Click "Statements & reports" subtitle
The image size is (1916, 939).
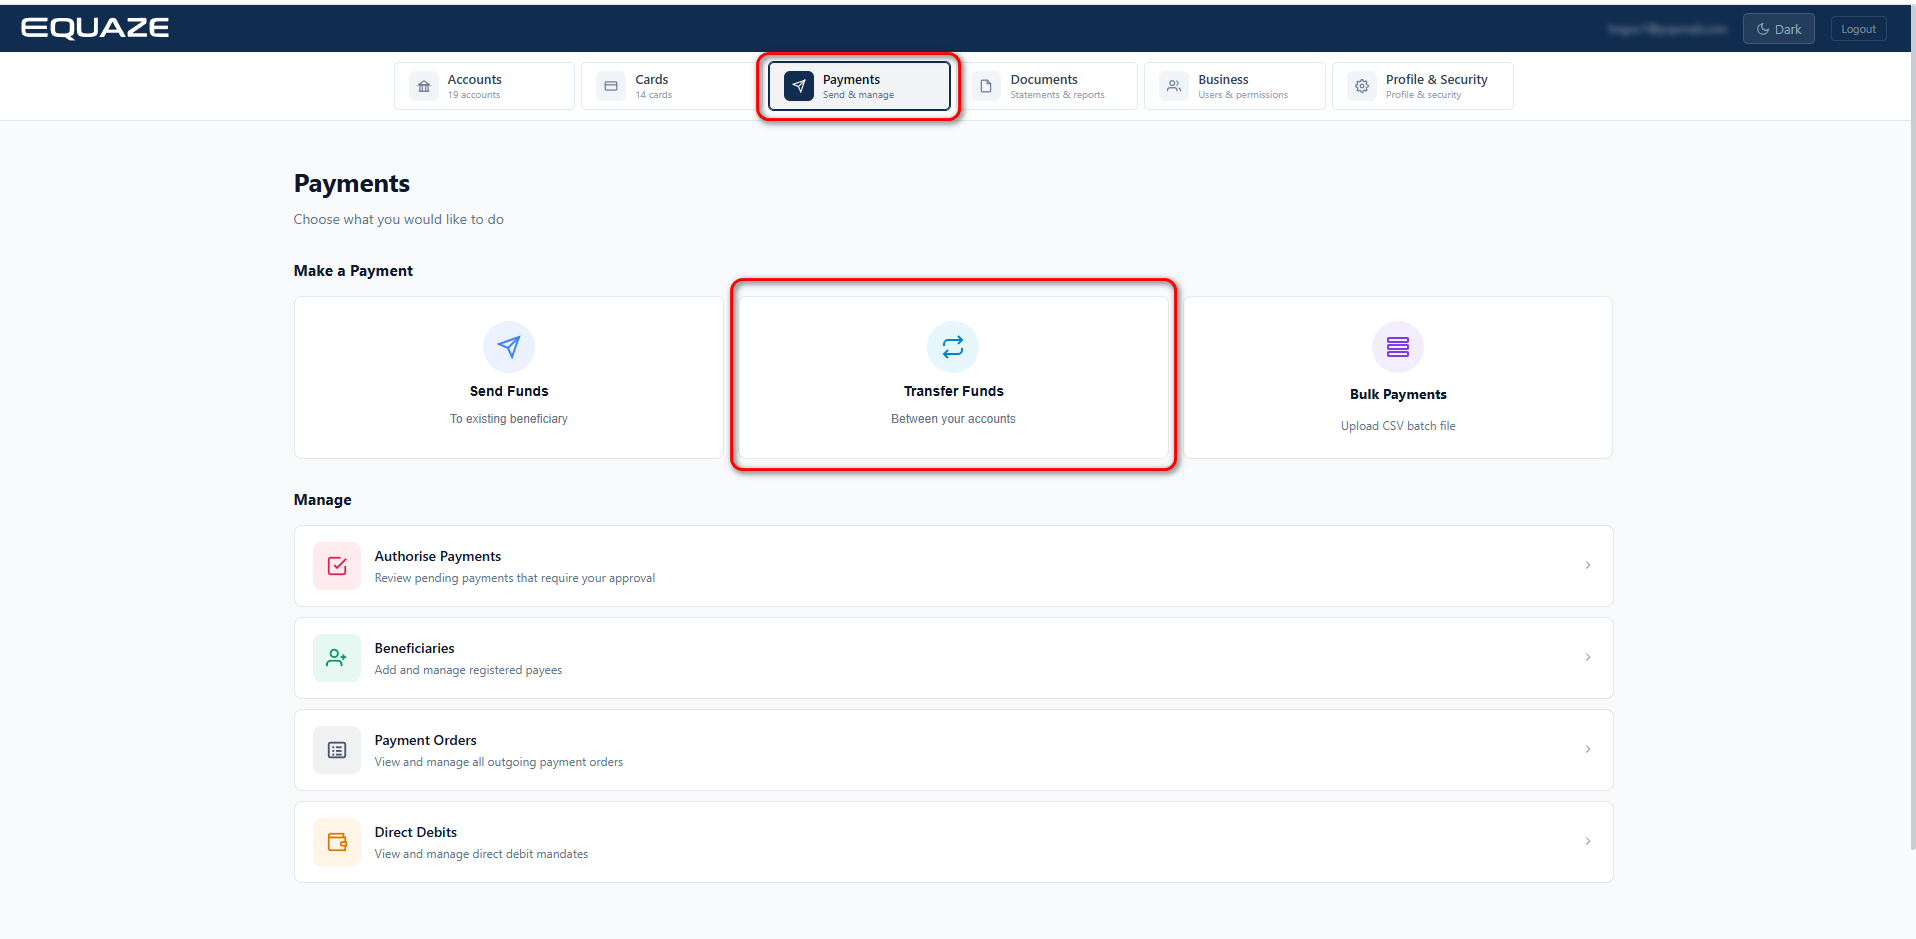tap(1057, 95)
